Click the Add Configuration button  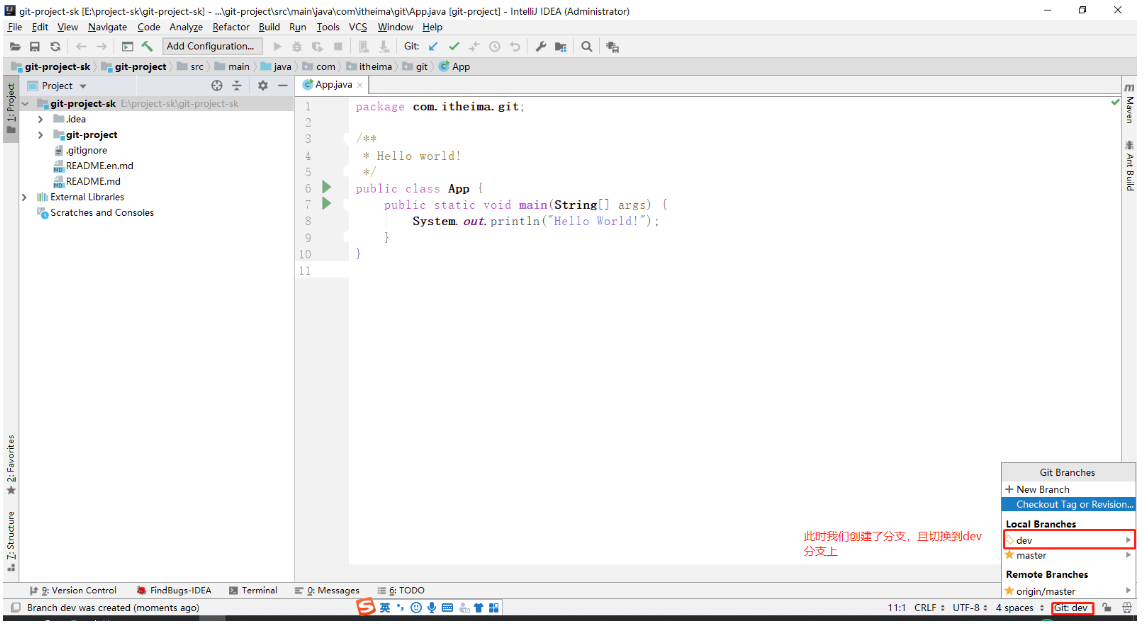click(210, 46)
